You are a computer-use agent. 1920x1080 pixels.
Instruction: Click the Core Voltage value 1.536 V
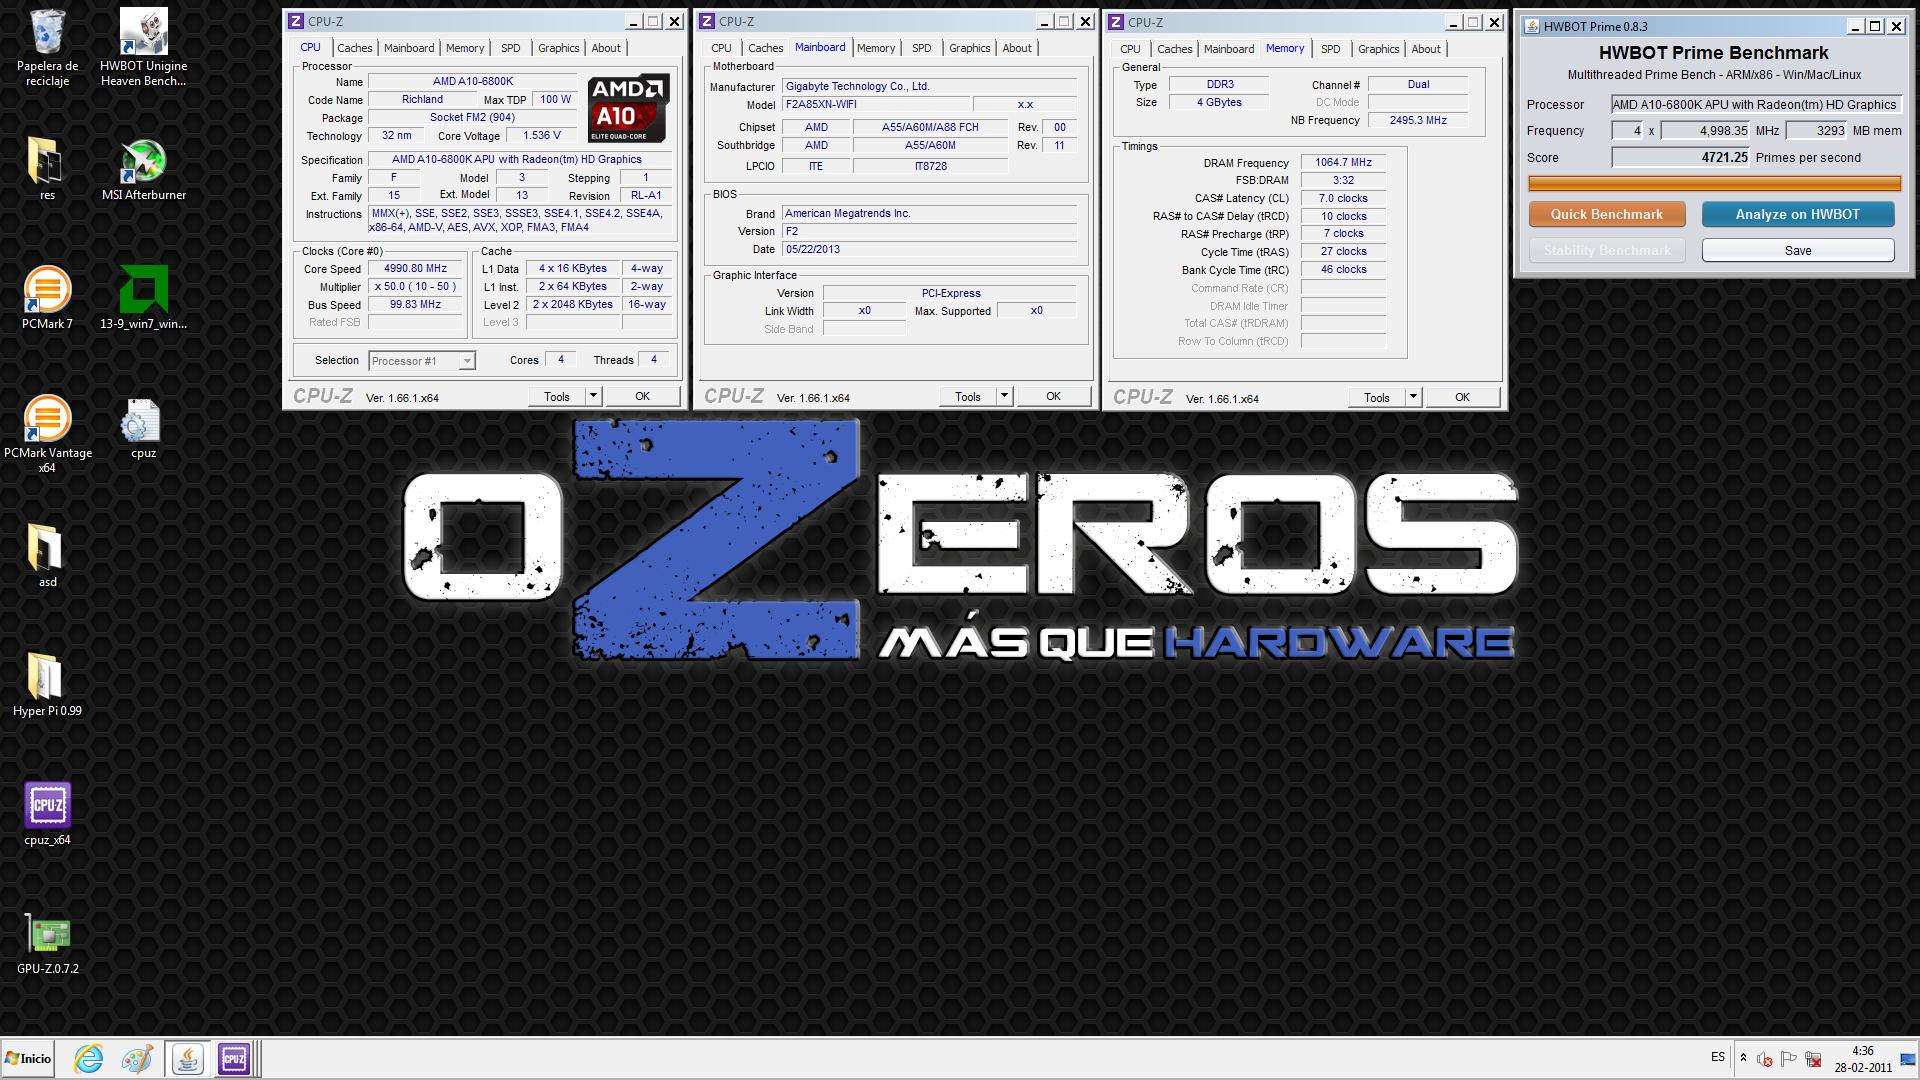tap(541, 135)
